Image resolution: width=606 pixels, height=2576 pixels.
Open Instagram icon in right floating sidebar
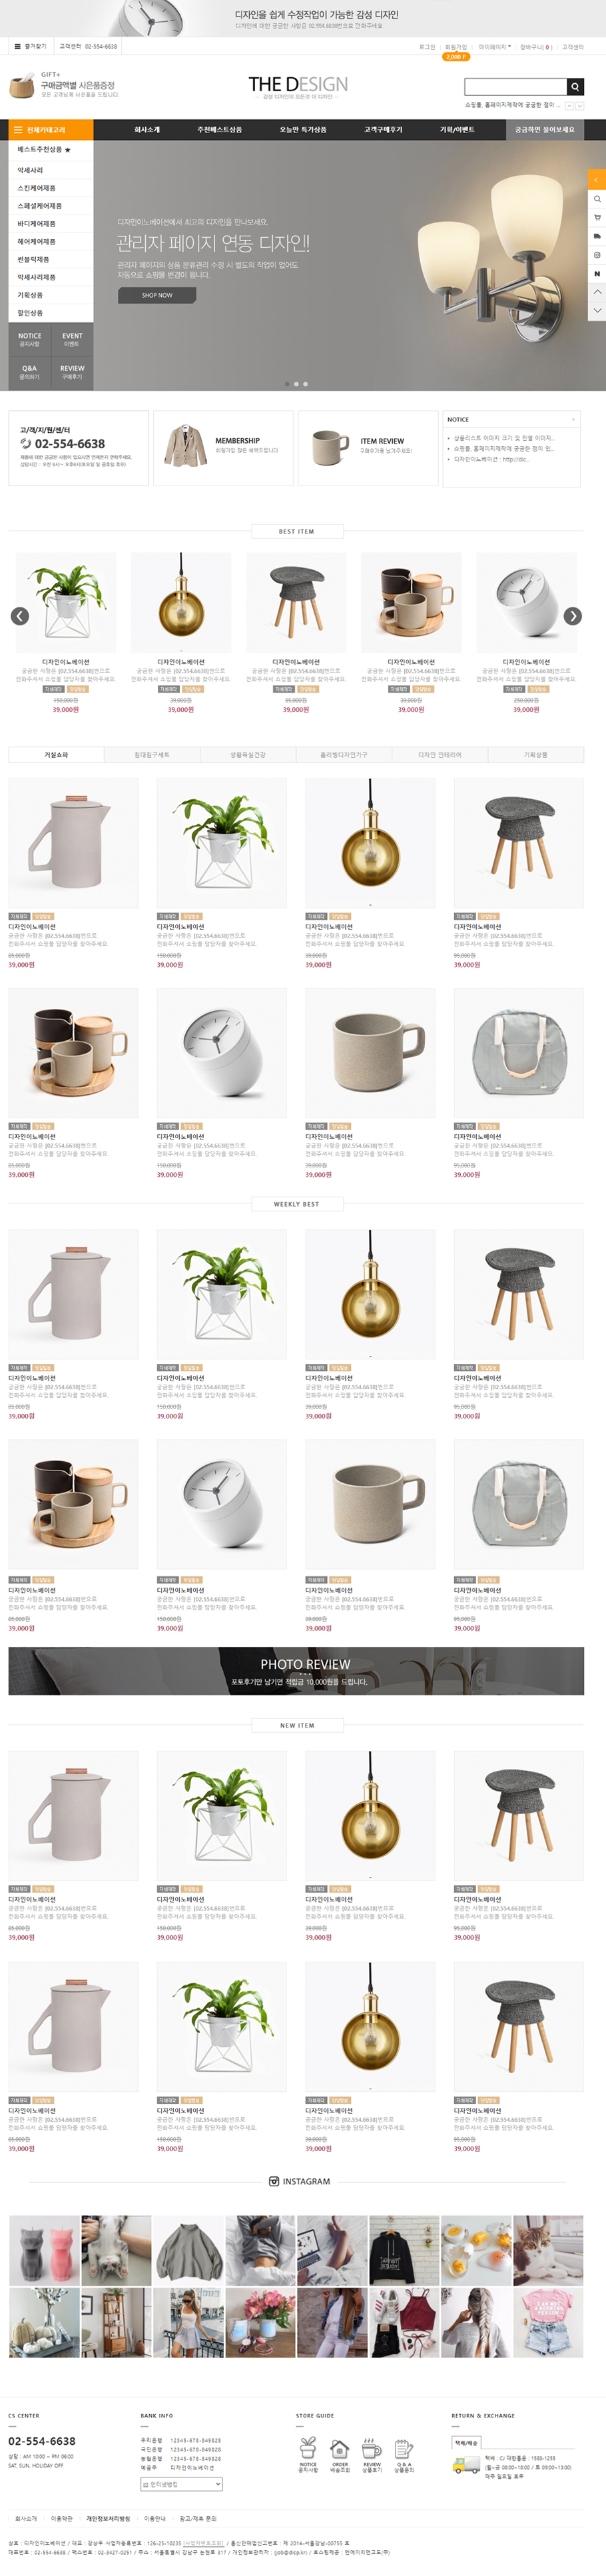[597, 255]
